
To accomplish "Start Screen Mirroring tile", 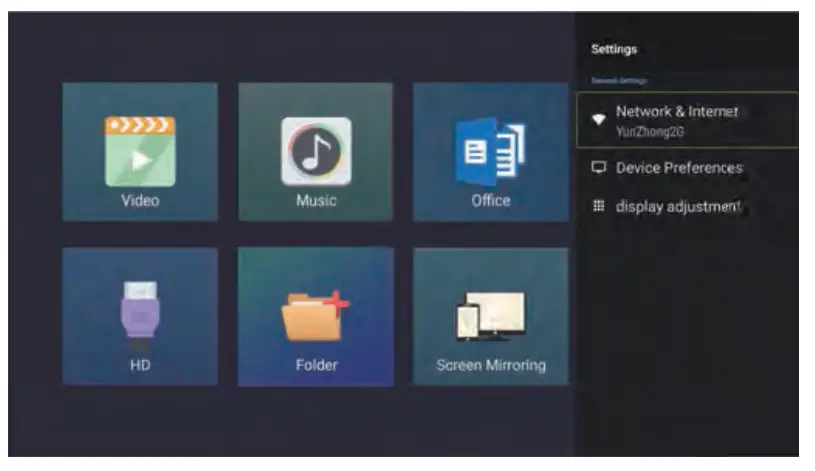I will (491, 316).
